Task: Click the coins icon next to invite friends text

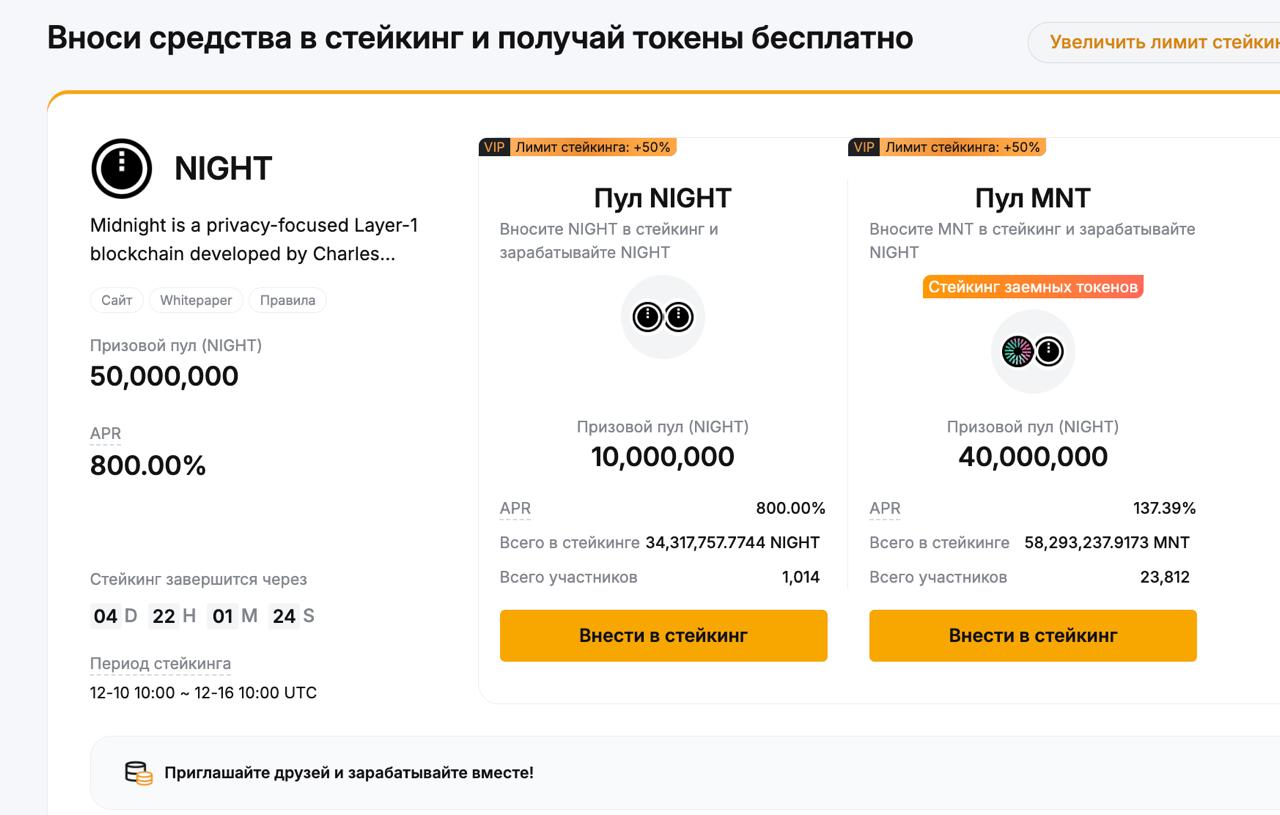Action: click(x=137, y=771)
